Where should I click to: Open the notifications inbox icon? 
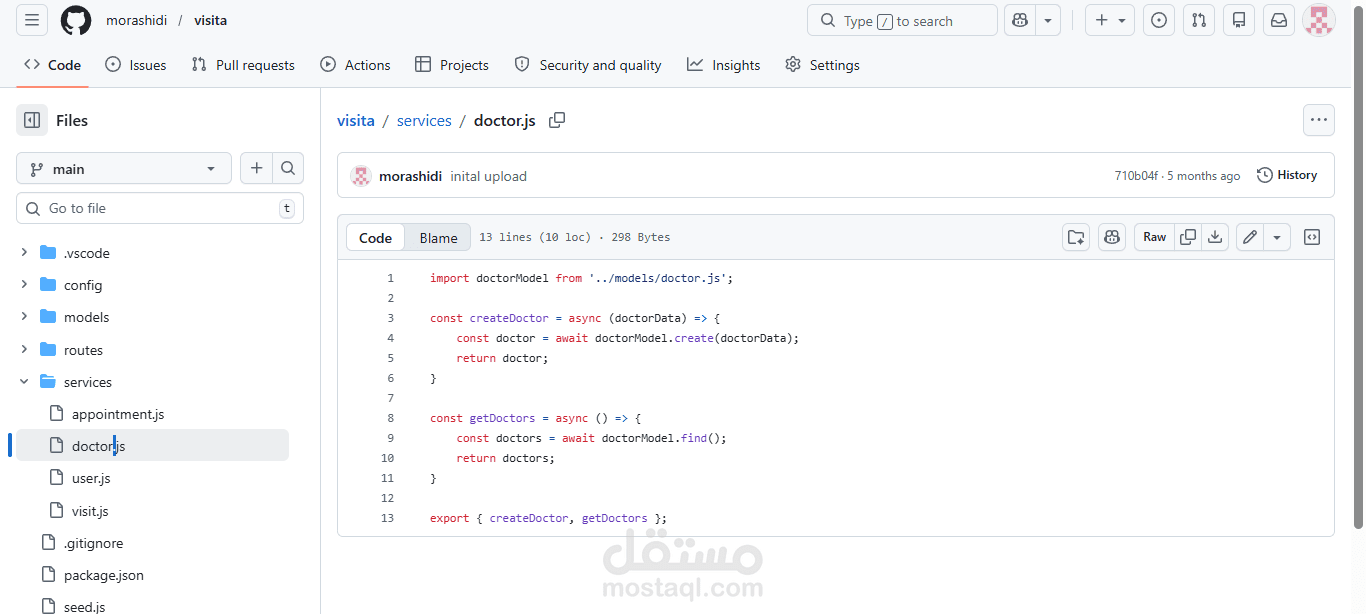click(1279, 20)
